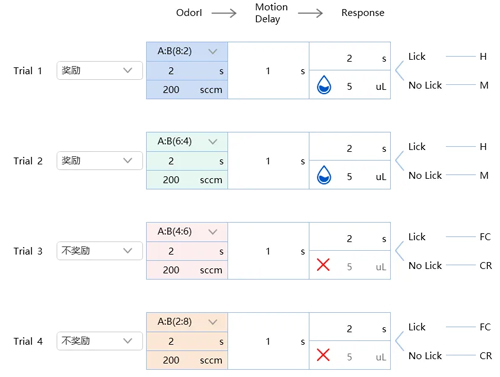500x377 pixels.
Task: Click the red X icon in Trial 4
Action: point(323,355)
